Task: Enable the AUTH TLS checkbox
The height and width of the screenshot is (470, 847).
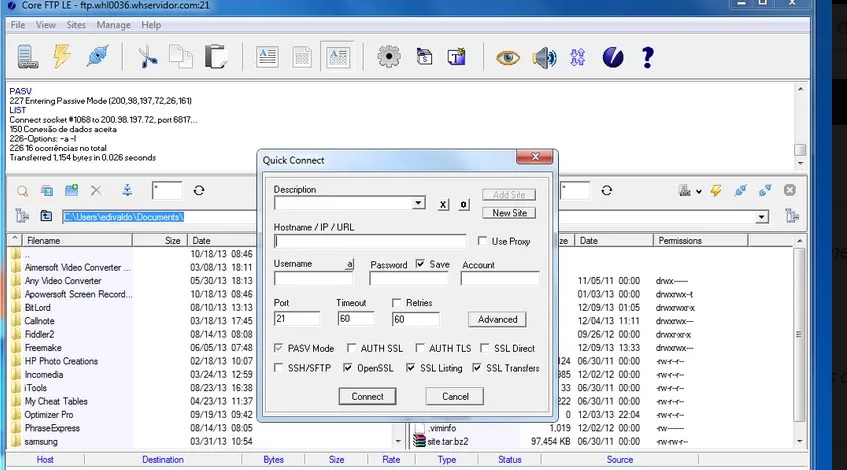Action: click(419, 348)
